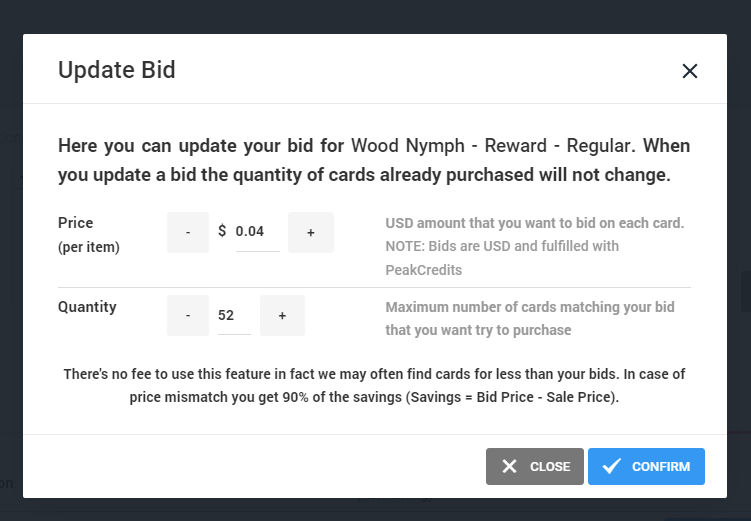Click the "Quantity" field label
This screenshot has height=521, width=751.
(x=87, y=307)
